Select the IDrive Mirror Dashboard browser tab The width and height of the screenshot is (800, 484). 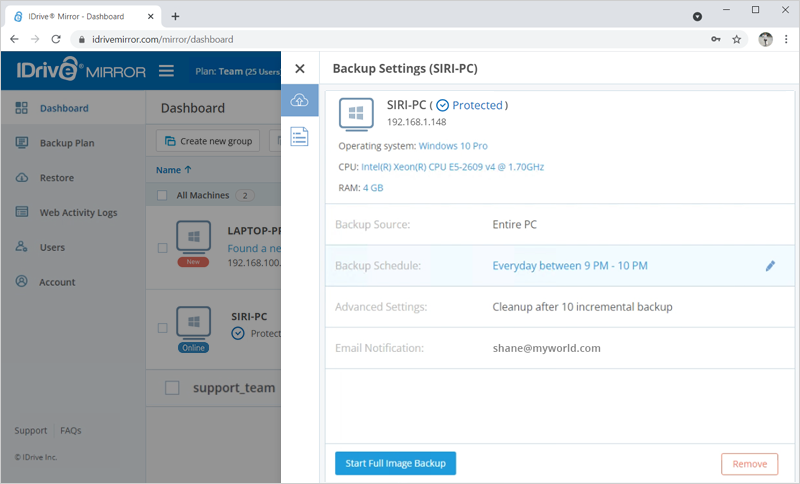tap(84, 16)
